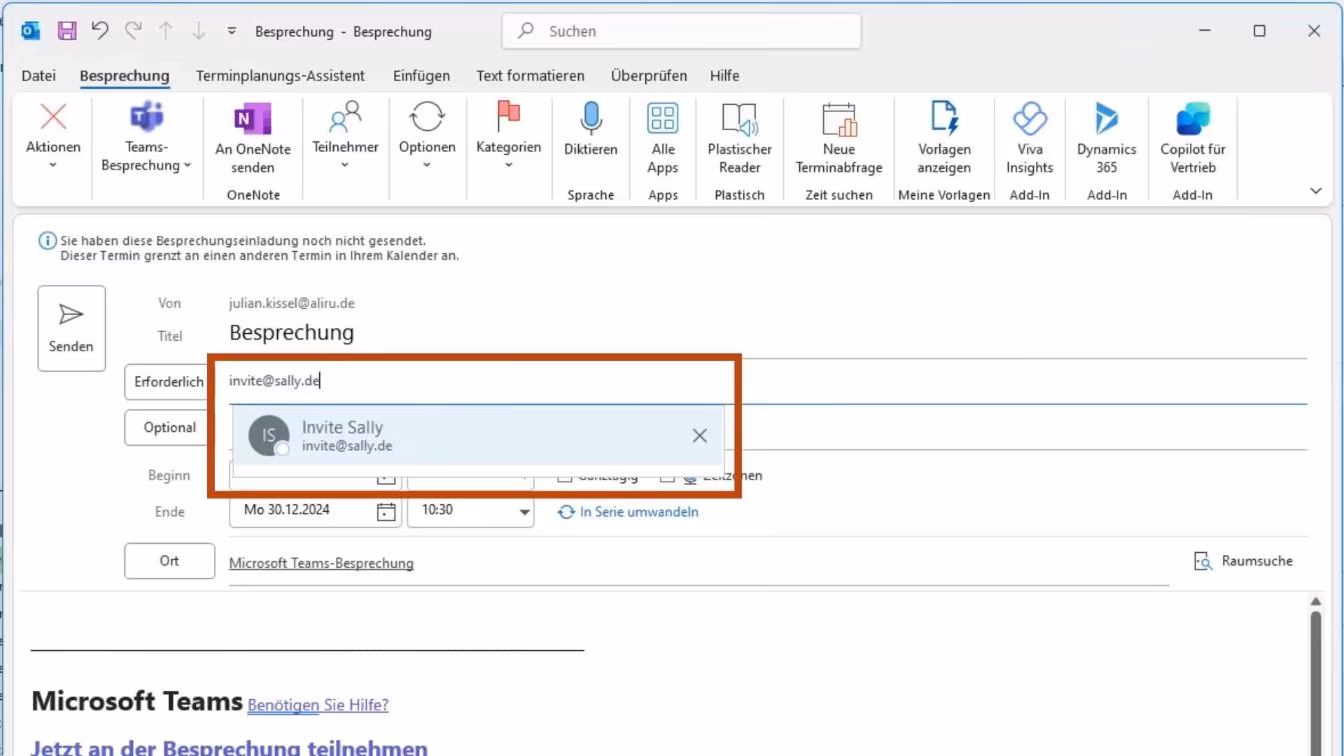Remove Invite Sally suggestion with X

tap(700, 435)
